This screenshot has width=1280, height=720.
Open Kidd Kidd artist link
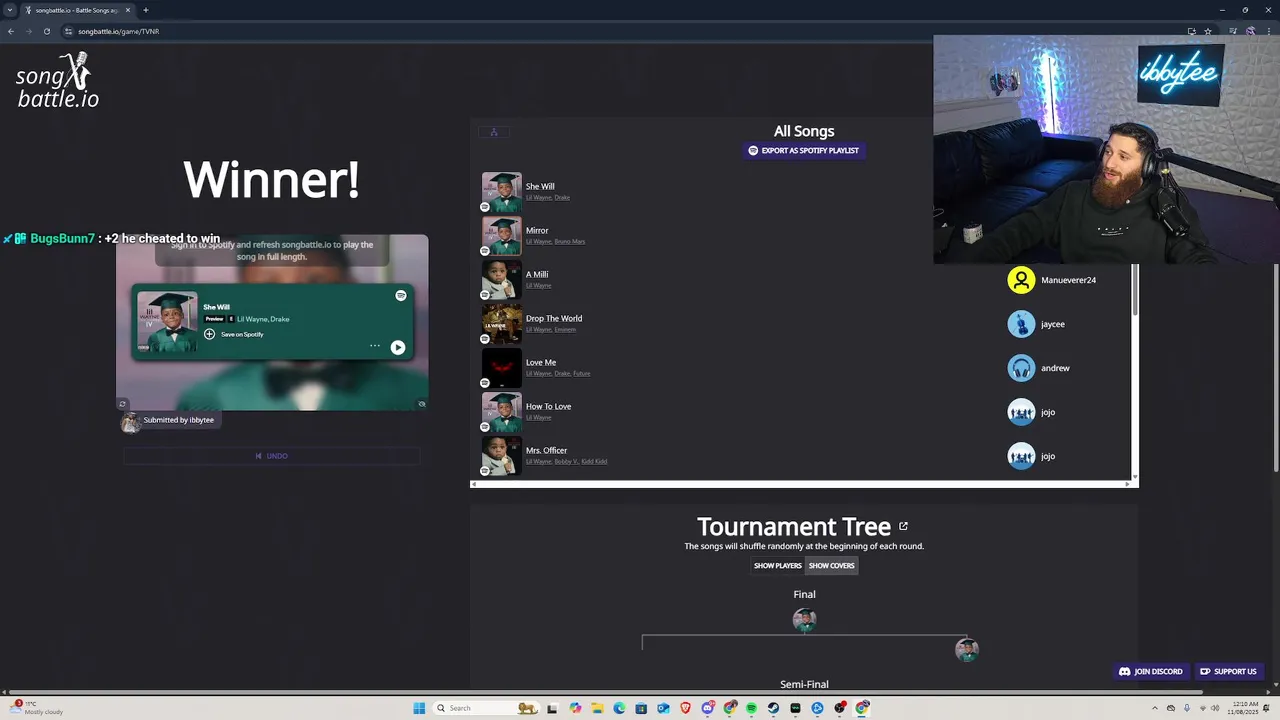tap(594, 462)
